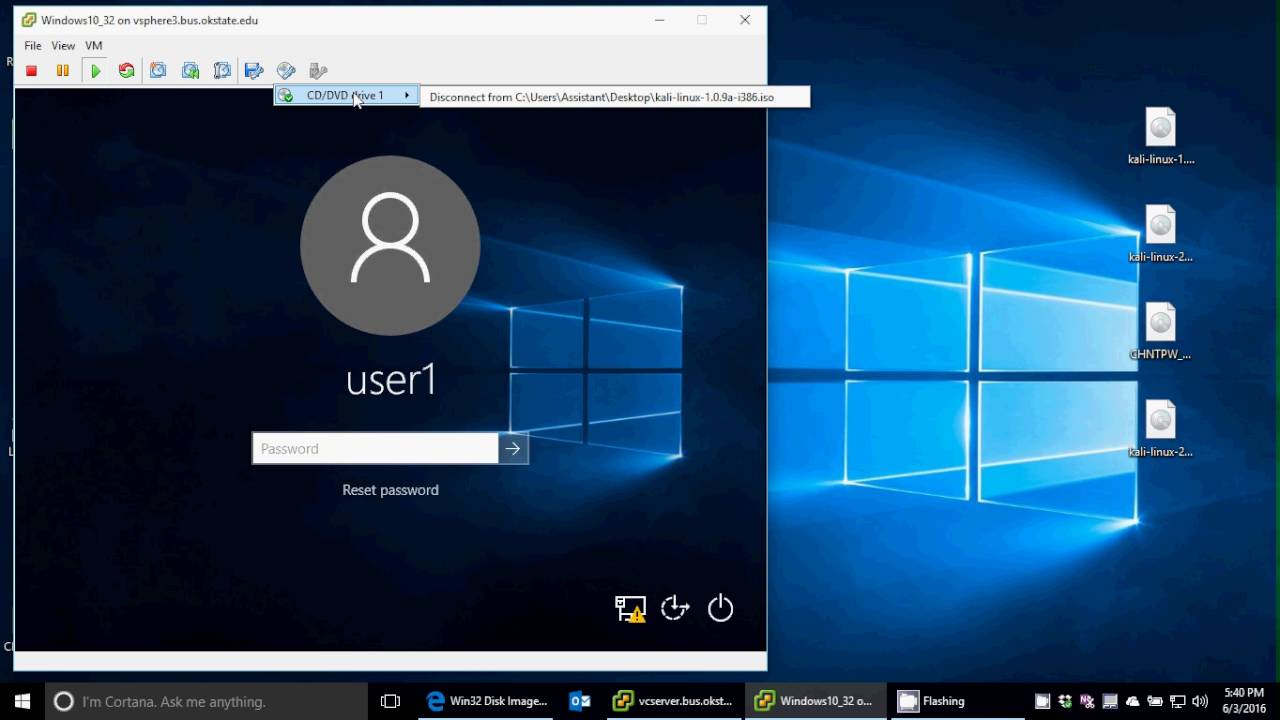
Task: Click the Reset VM toolbar icon
Action: coord(126,71)
